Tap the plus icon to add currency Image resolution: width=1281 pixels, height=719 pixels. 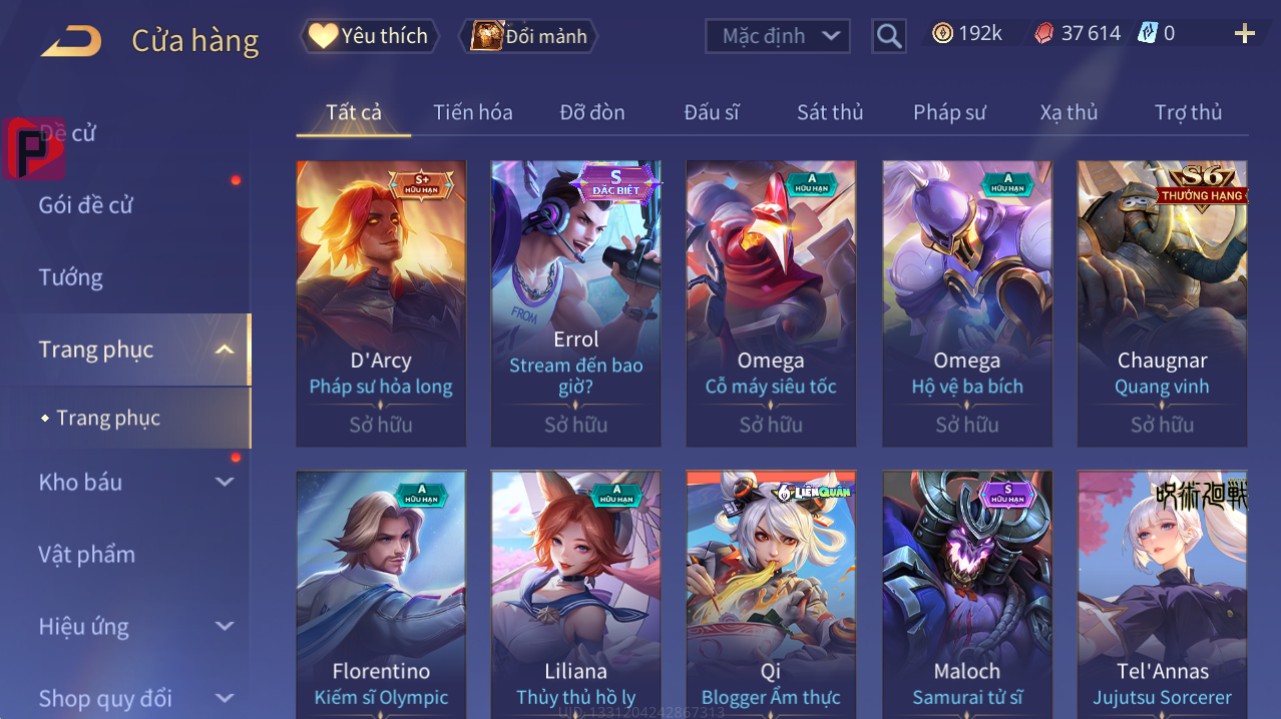(1244, 34)
